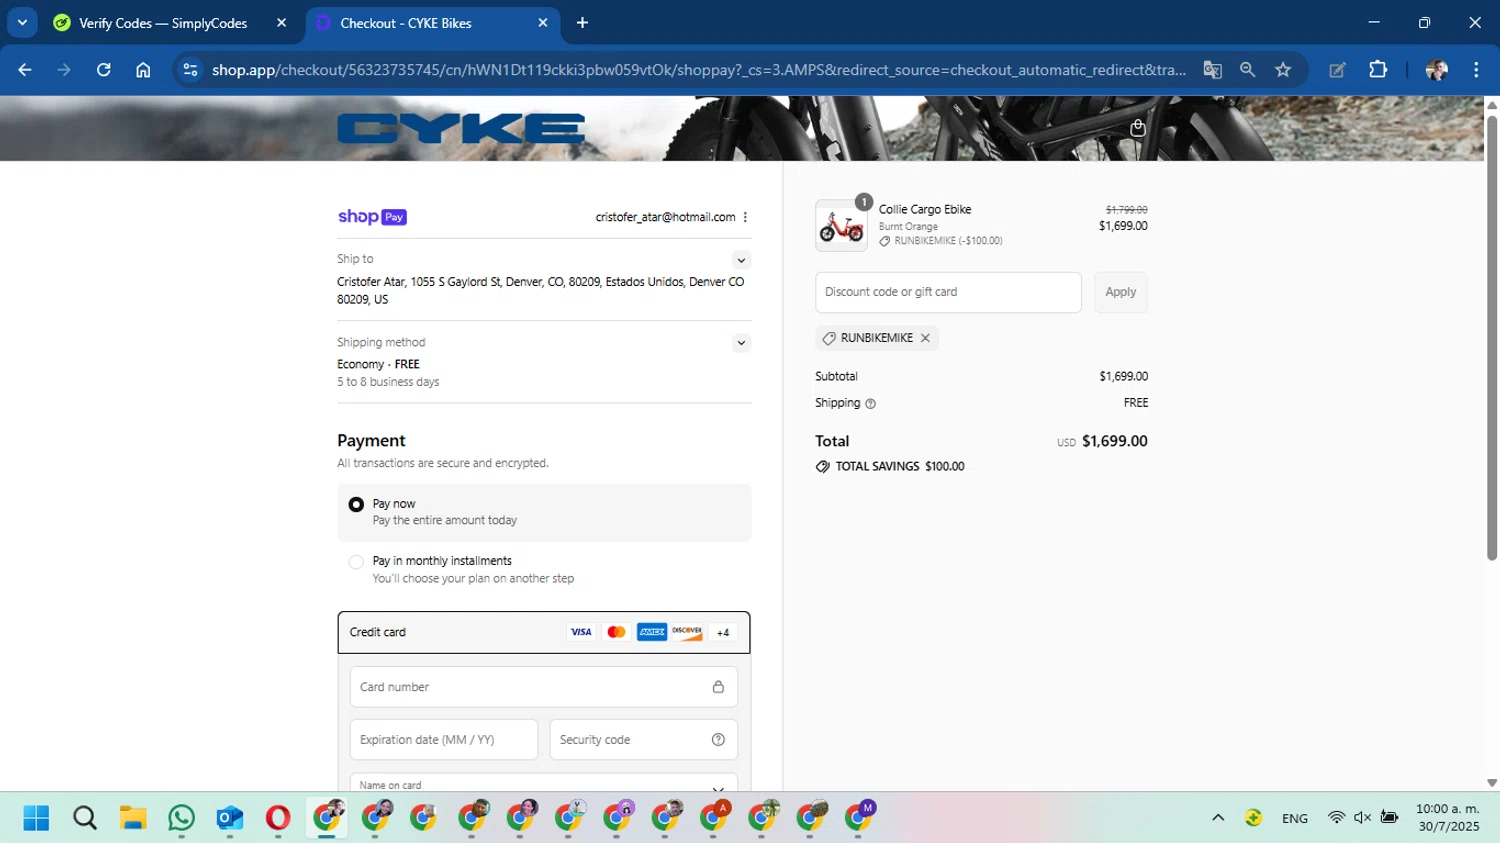The height and width of the screenshot is (843, 1500).
Task: Click the Shop Pay logo
Action: point(372,217)
